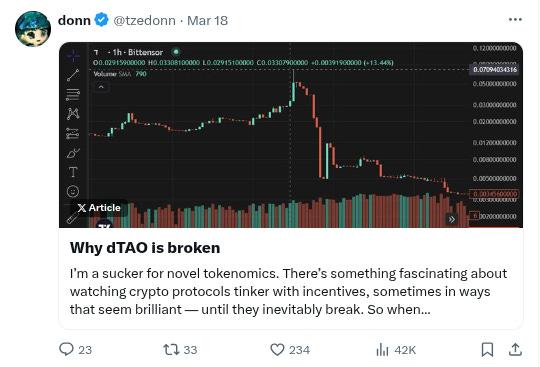Collapse the chart indicator legend chevron

click(x=101, y=87)
